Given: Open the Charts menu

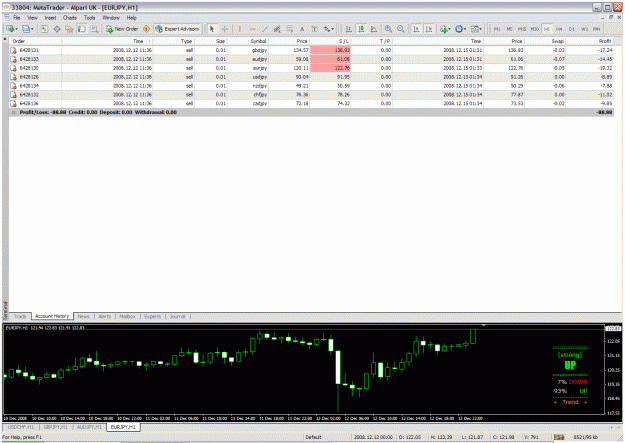Looking at the screenshot, I should 70,18.
